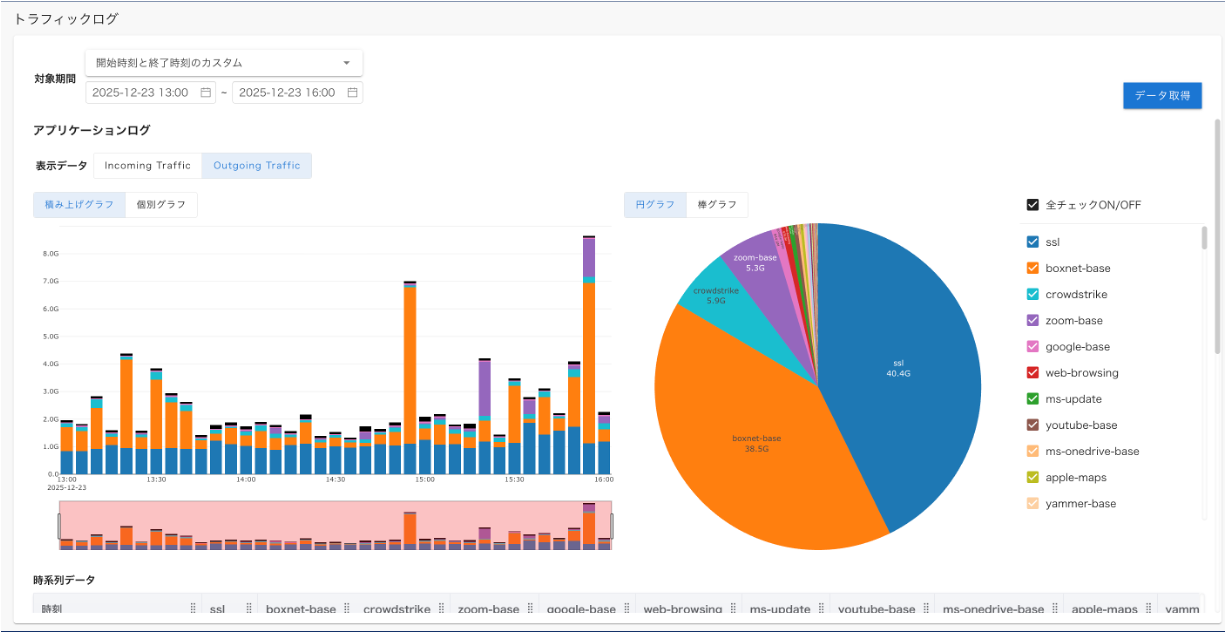The width and height of the screenshot is (1226, 632).
Task: Toggle the 全チェックON/OFF checkbox
Action: pyautogui.click(x=1033, y=205)
